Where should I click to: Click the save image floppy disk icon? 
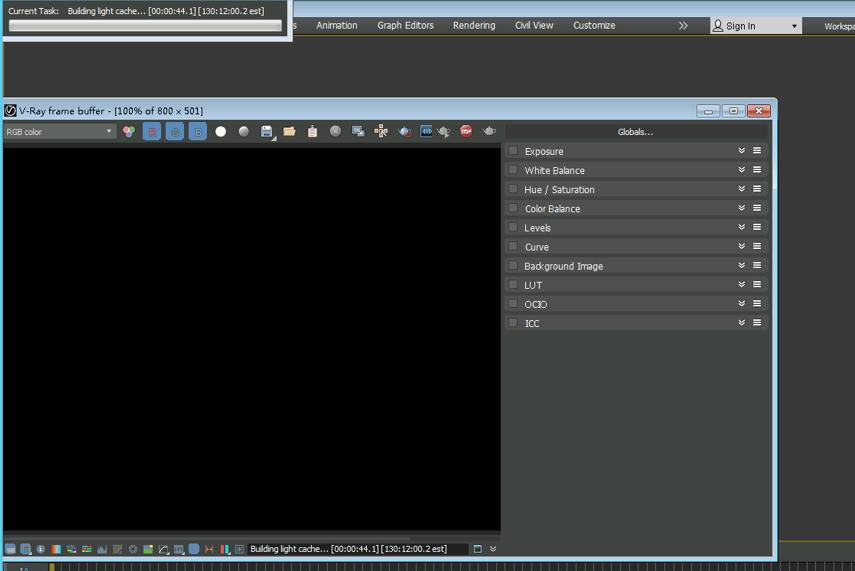coord(266,132)
